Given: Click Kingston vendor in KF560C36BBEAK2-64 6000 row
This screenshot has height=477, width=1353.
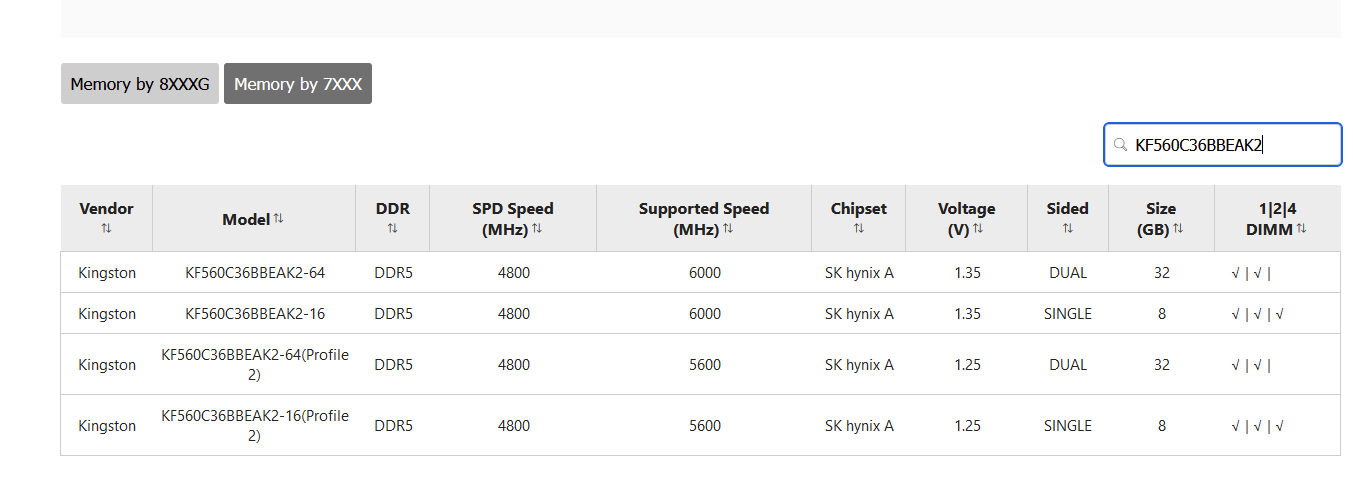Looking at the screenshot, I should pyautogui.click(x=107, y=272).
